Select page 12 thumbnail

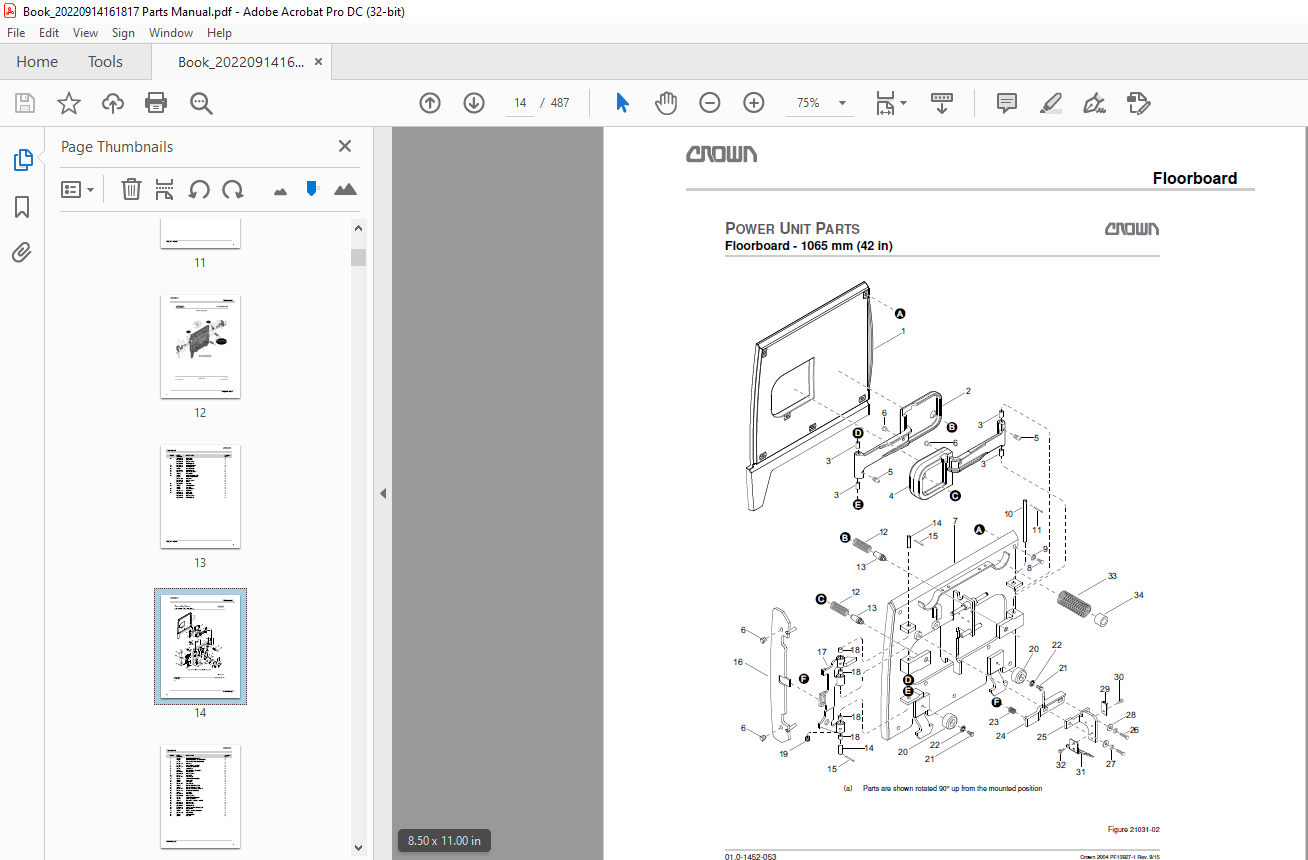pyautogui.click(x=200, y=346)
